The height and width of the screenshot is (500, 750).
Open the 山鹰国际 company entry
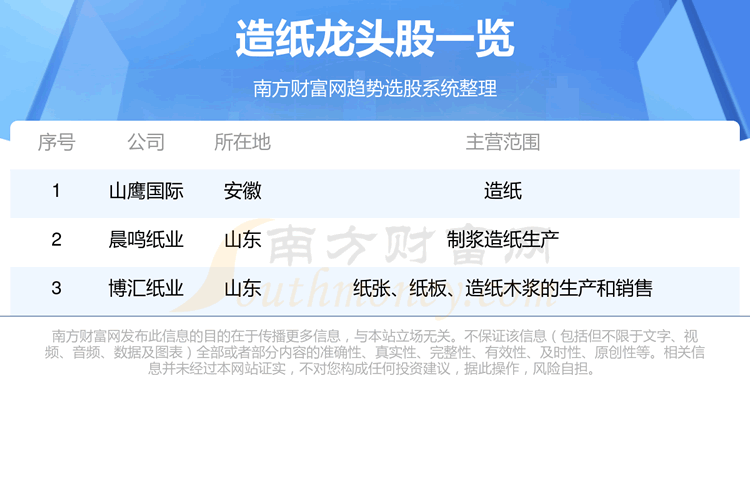(x=146, y=190)
